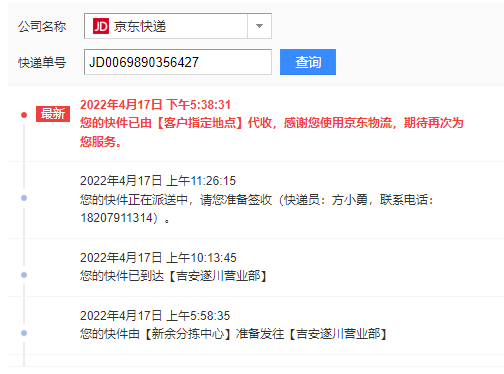The height and width of the screenshot is (374, 504).
Task: Select the 京东快递 company combo box
Action: point(178,26)
